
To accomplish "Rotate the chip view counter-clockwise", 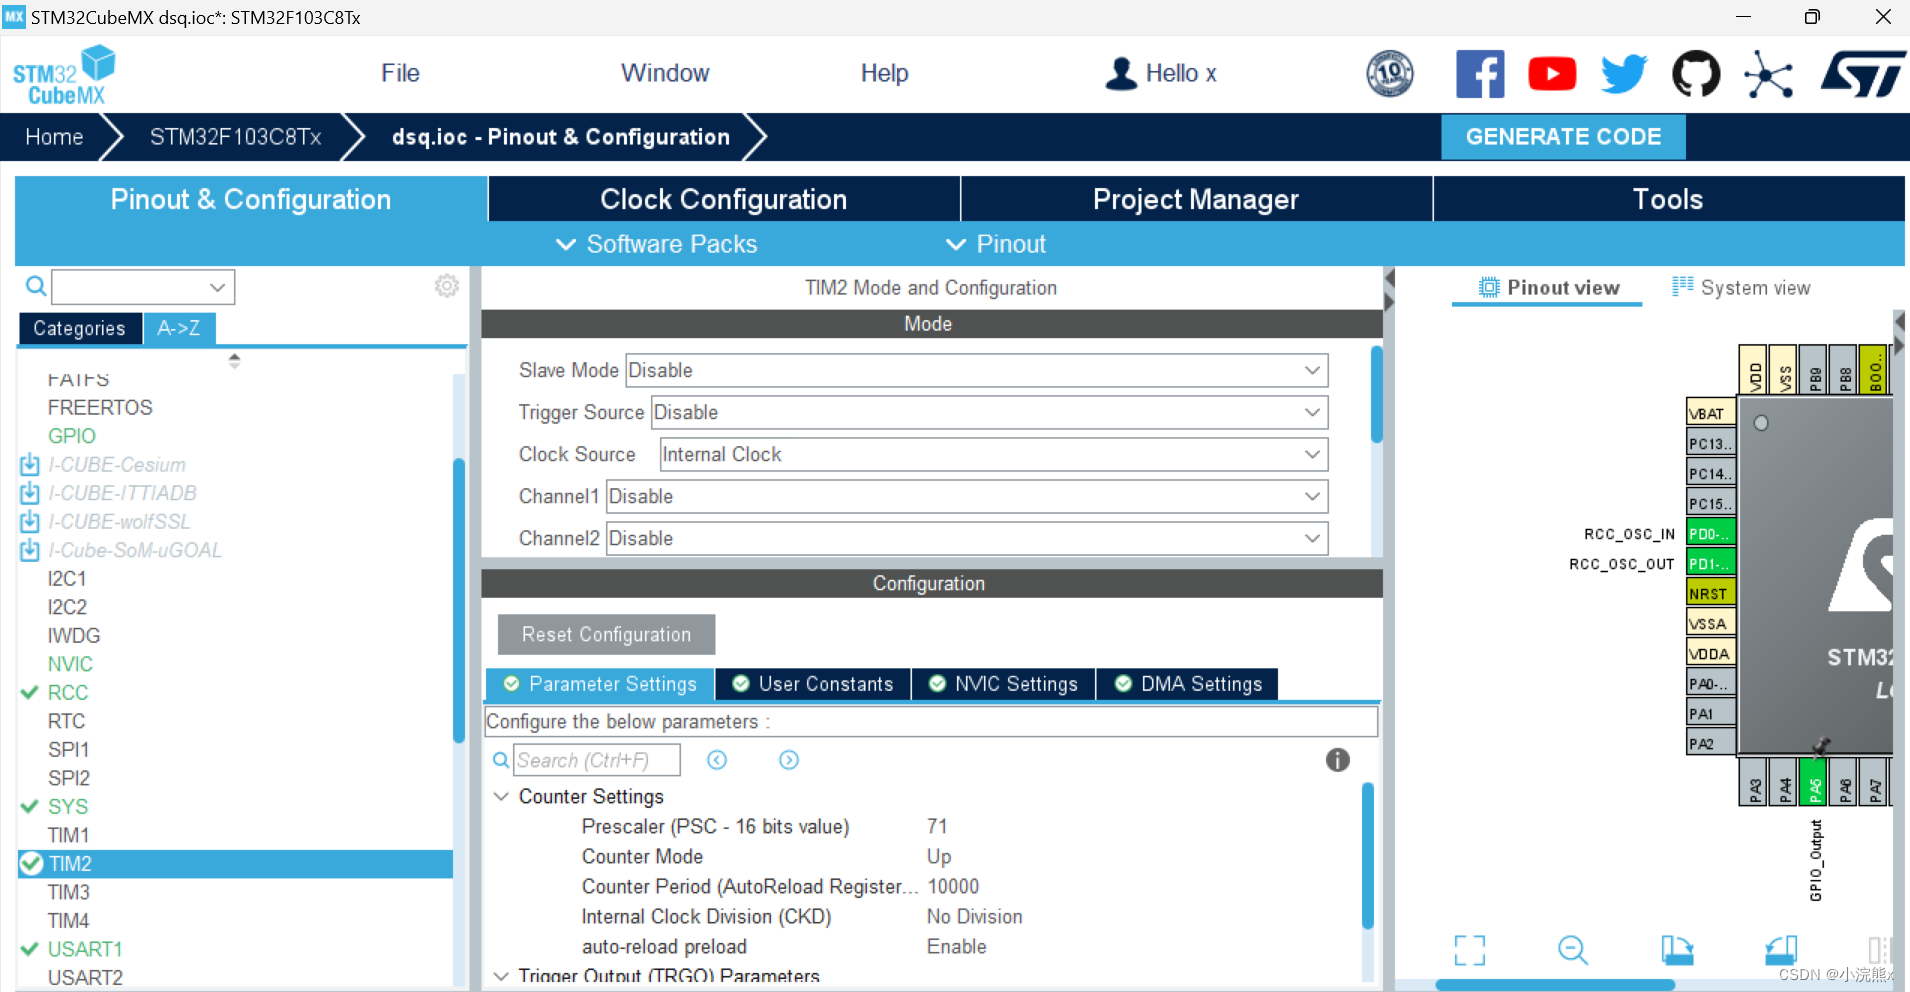I will click(1781, 950).
